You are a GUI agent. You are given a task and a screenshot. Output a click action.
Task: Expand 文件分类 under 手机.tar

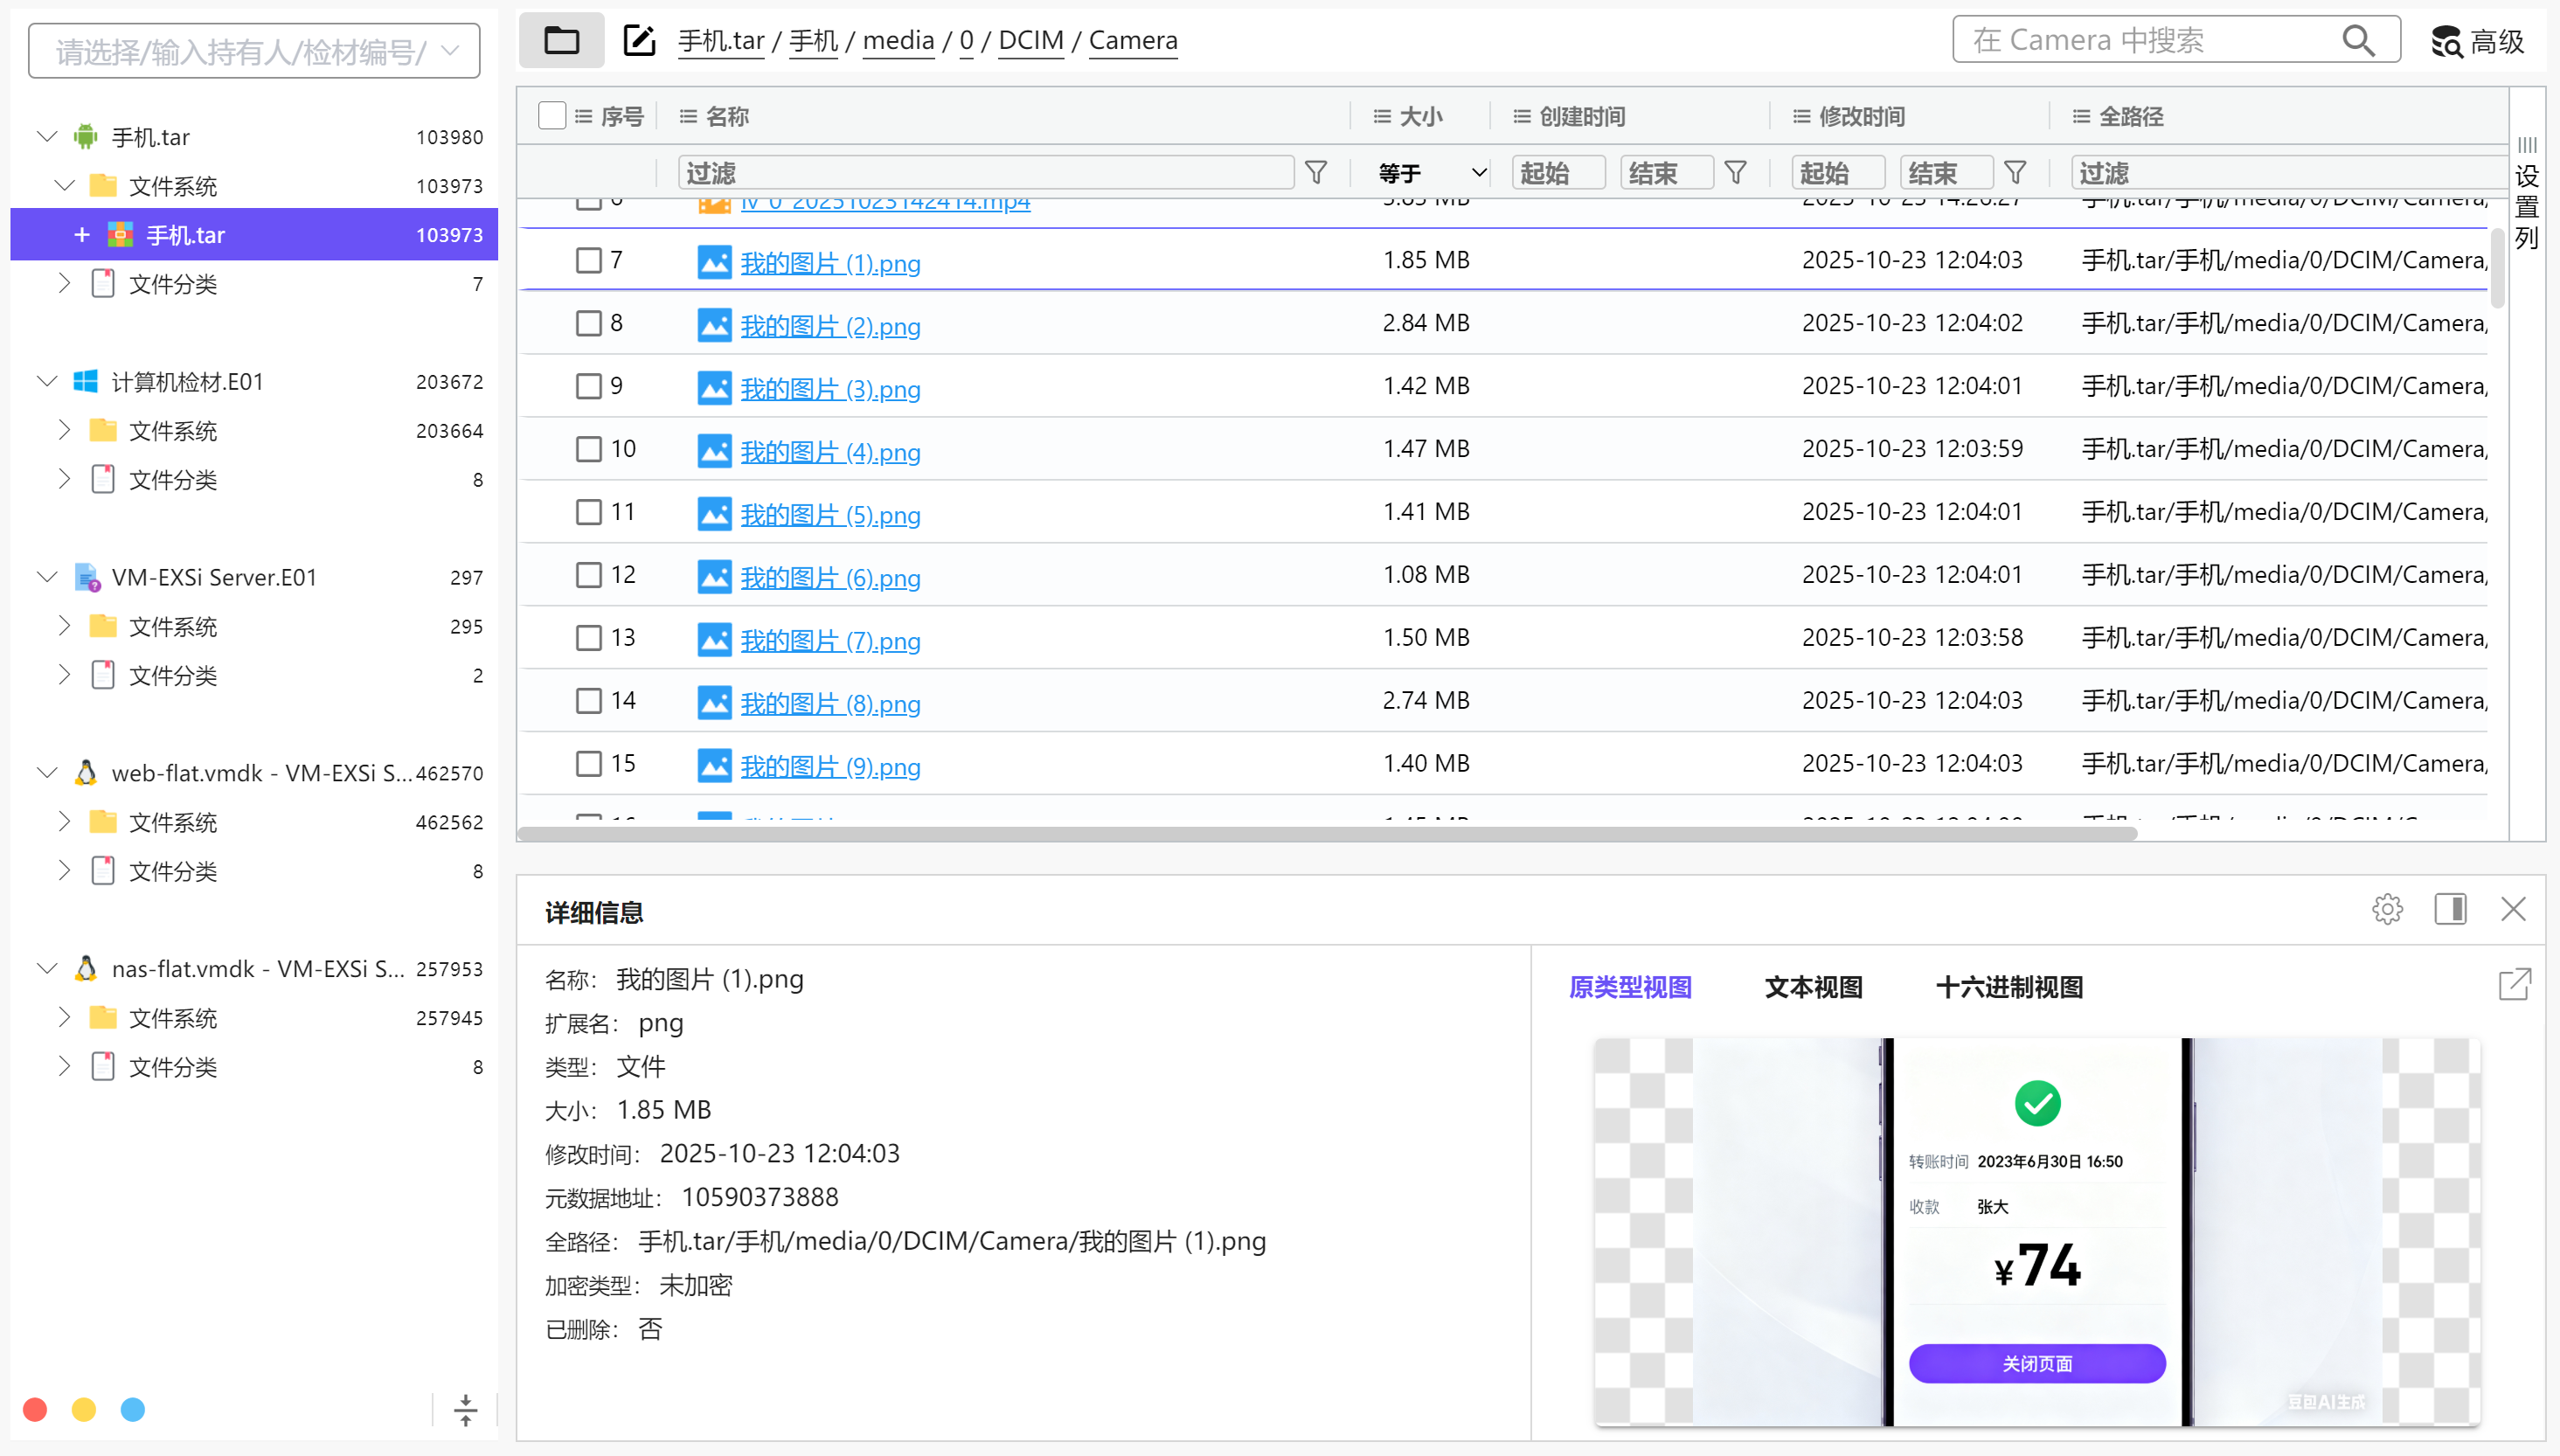click(x=65, y=284)
